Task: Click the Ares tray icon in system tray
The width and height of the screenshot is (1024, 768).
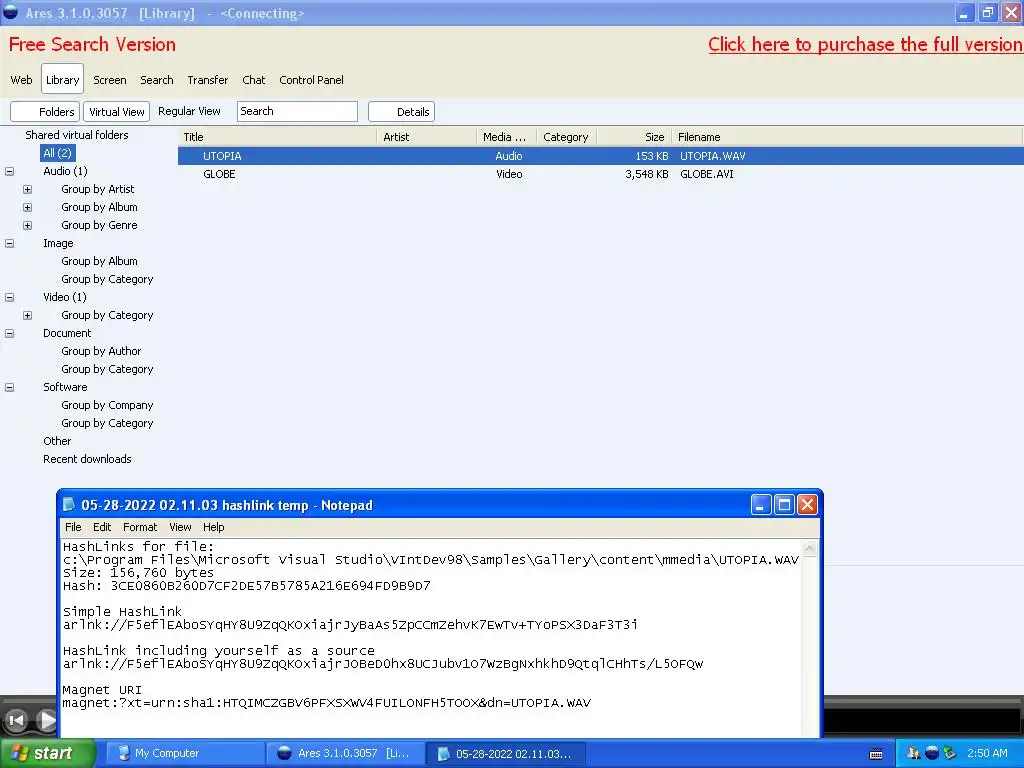Action: 932,753
